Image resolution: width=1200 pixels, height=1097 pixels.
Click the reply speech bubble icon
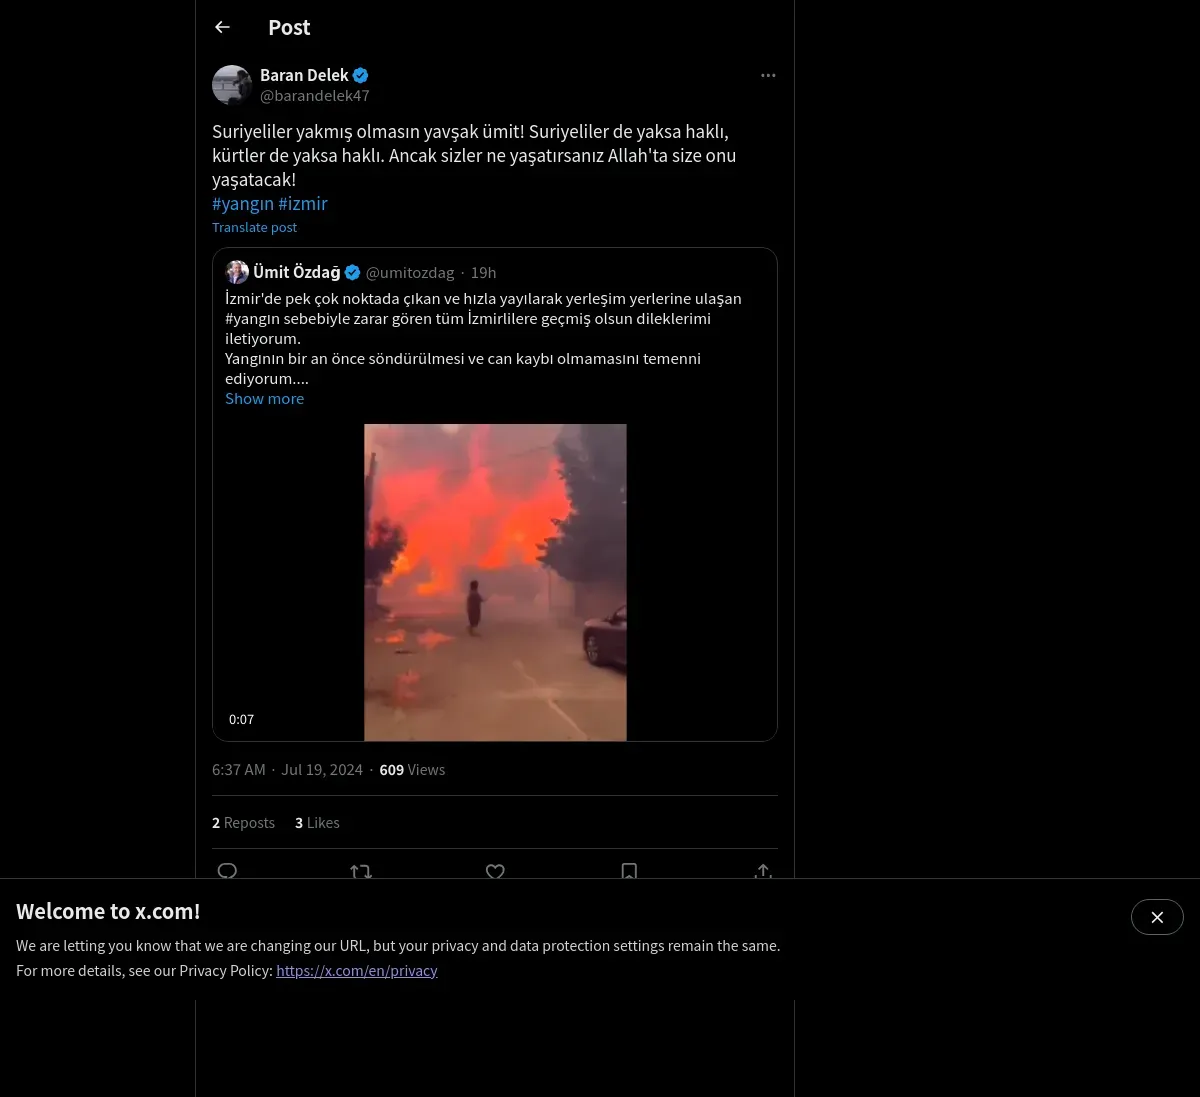tap(227, 871)
